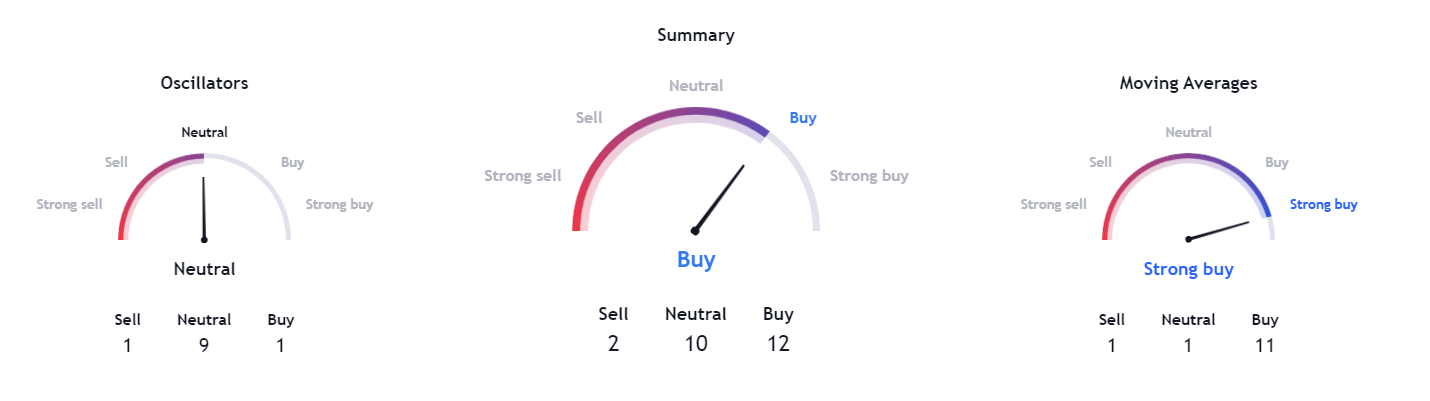Click the Moving Averages gauge needle

[x=1220, y=230]
